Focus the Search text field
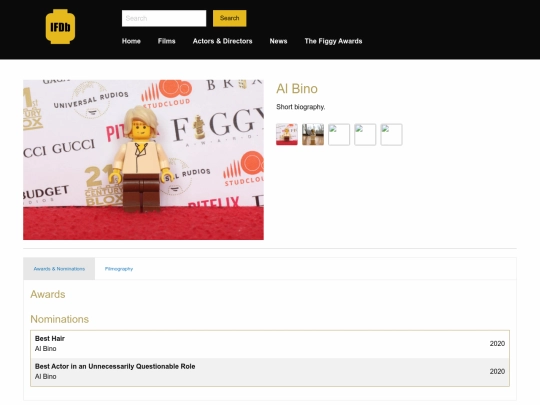 [164, 18]
